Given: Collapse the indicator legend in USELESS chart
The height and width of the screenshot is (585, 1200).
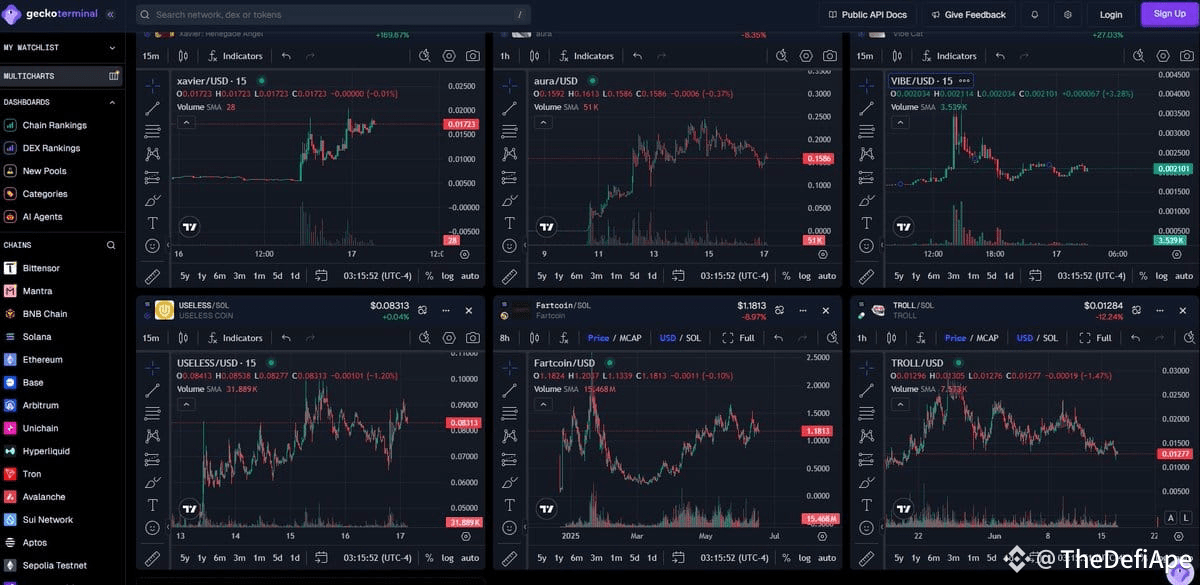Looking at the screenshot, I should 186,404.
